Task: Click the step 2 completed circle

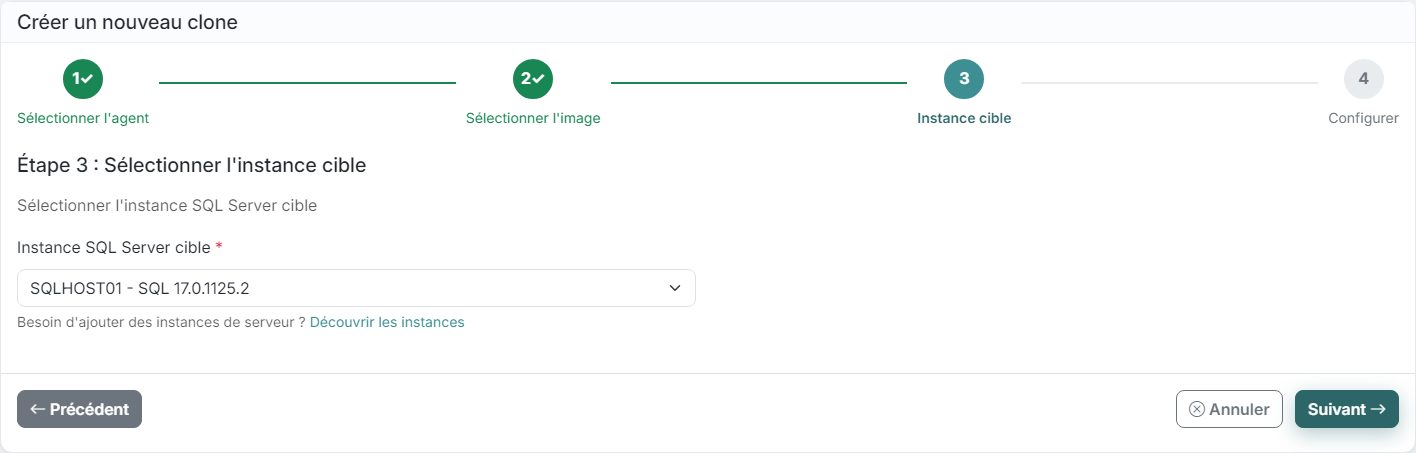Action: point(533,79)
